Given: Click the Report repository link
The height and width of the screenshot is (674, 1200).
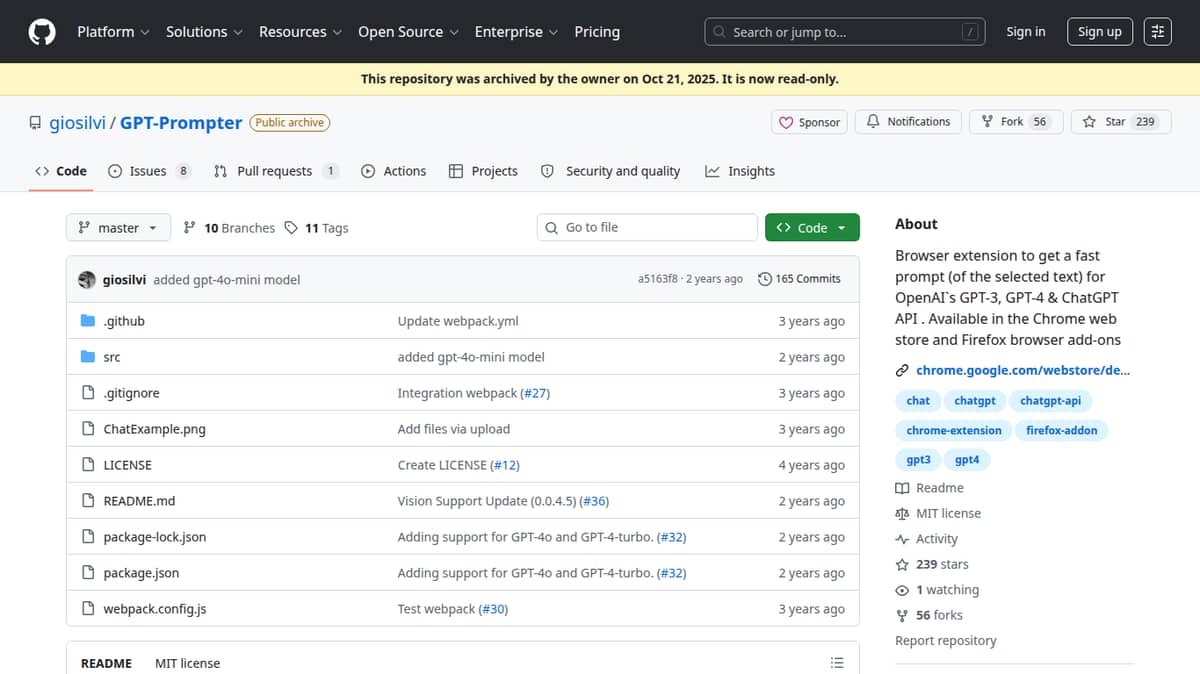Looking at the screenshot, I should click(946, 641).
